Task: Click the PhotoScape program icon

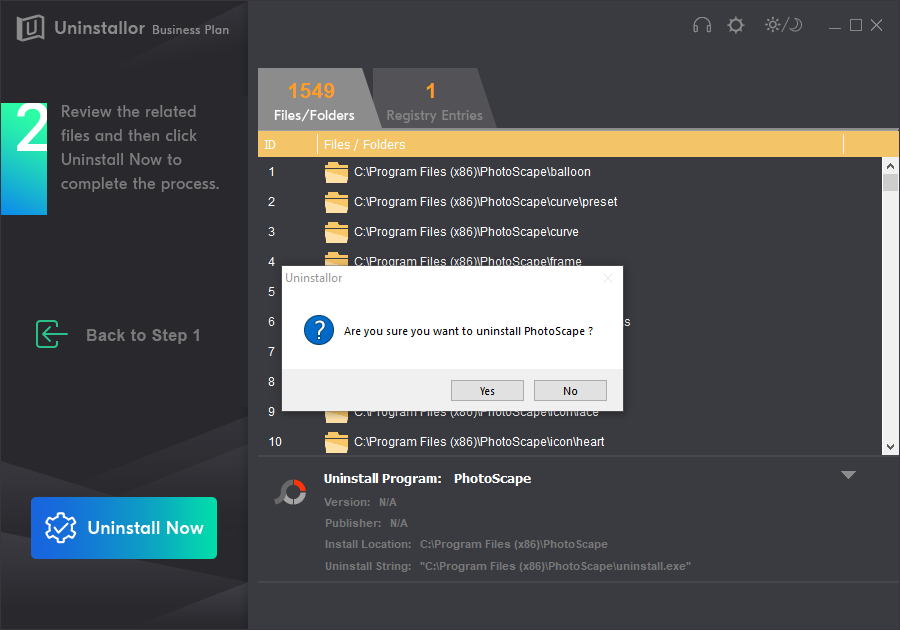Action: pyautogui.click(x=291, y=492)
